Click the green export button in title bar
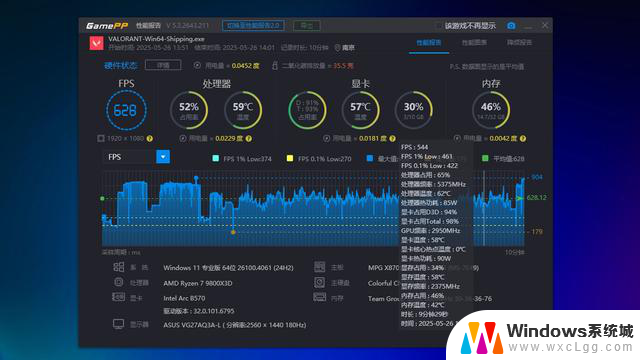640x360 pixels. click(x=307, y=26)
